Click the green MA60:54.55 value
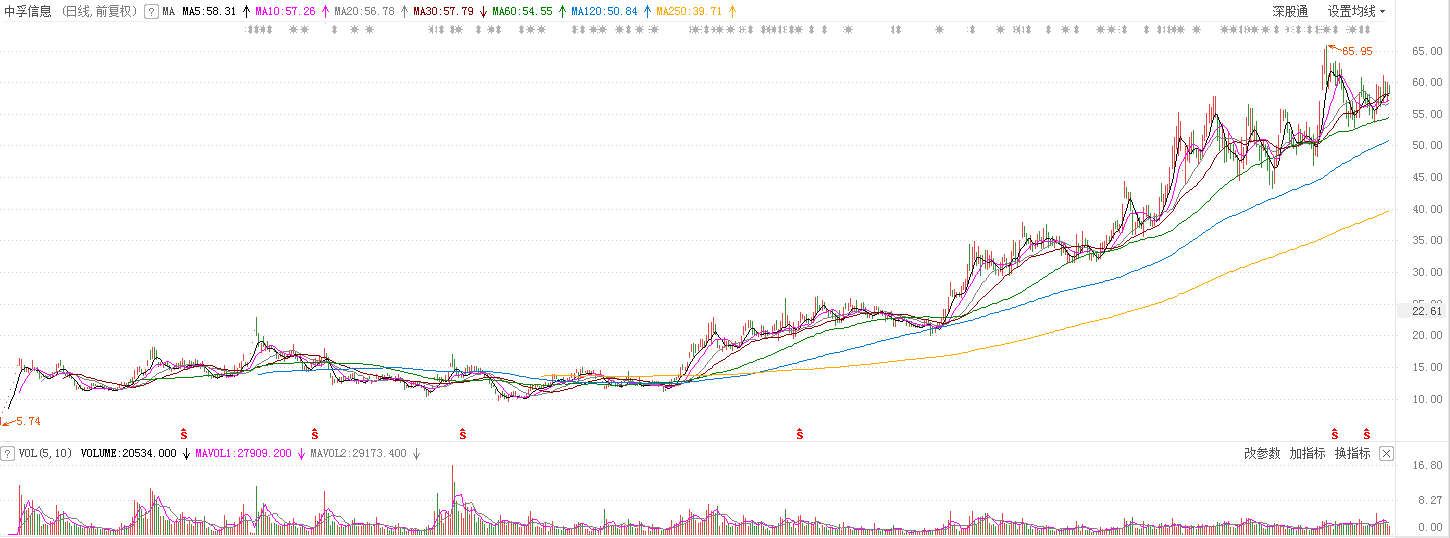The width and height of the screenshot is (1450, 538). (522, 12)
